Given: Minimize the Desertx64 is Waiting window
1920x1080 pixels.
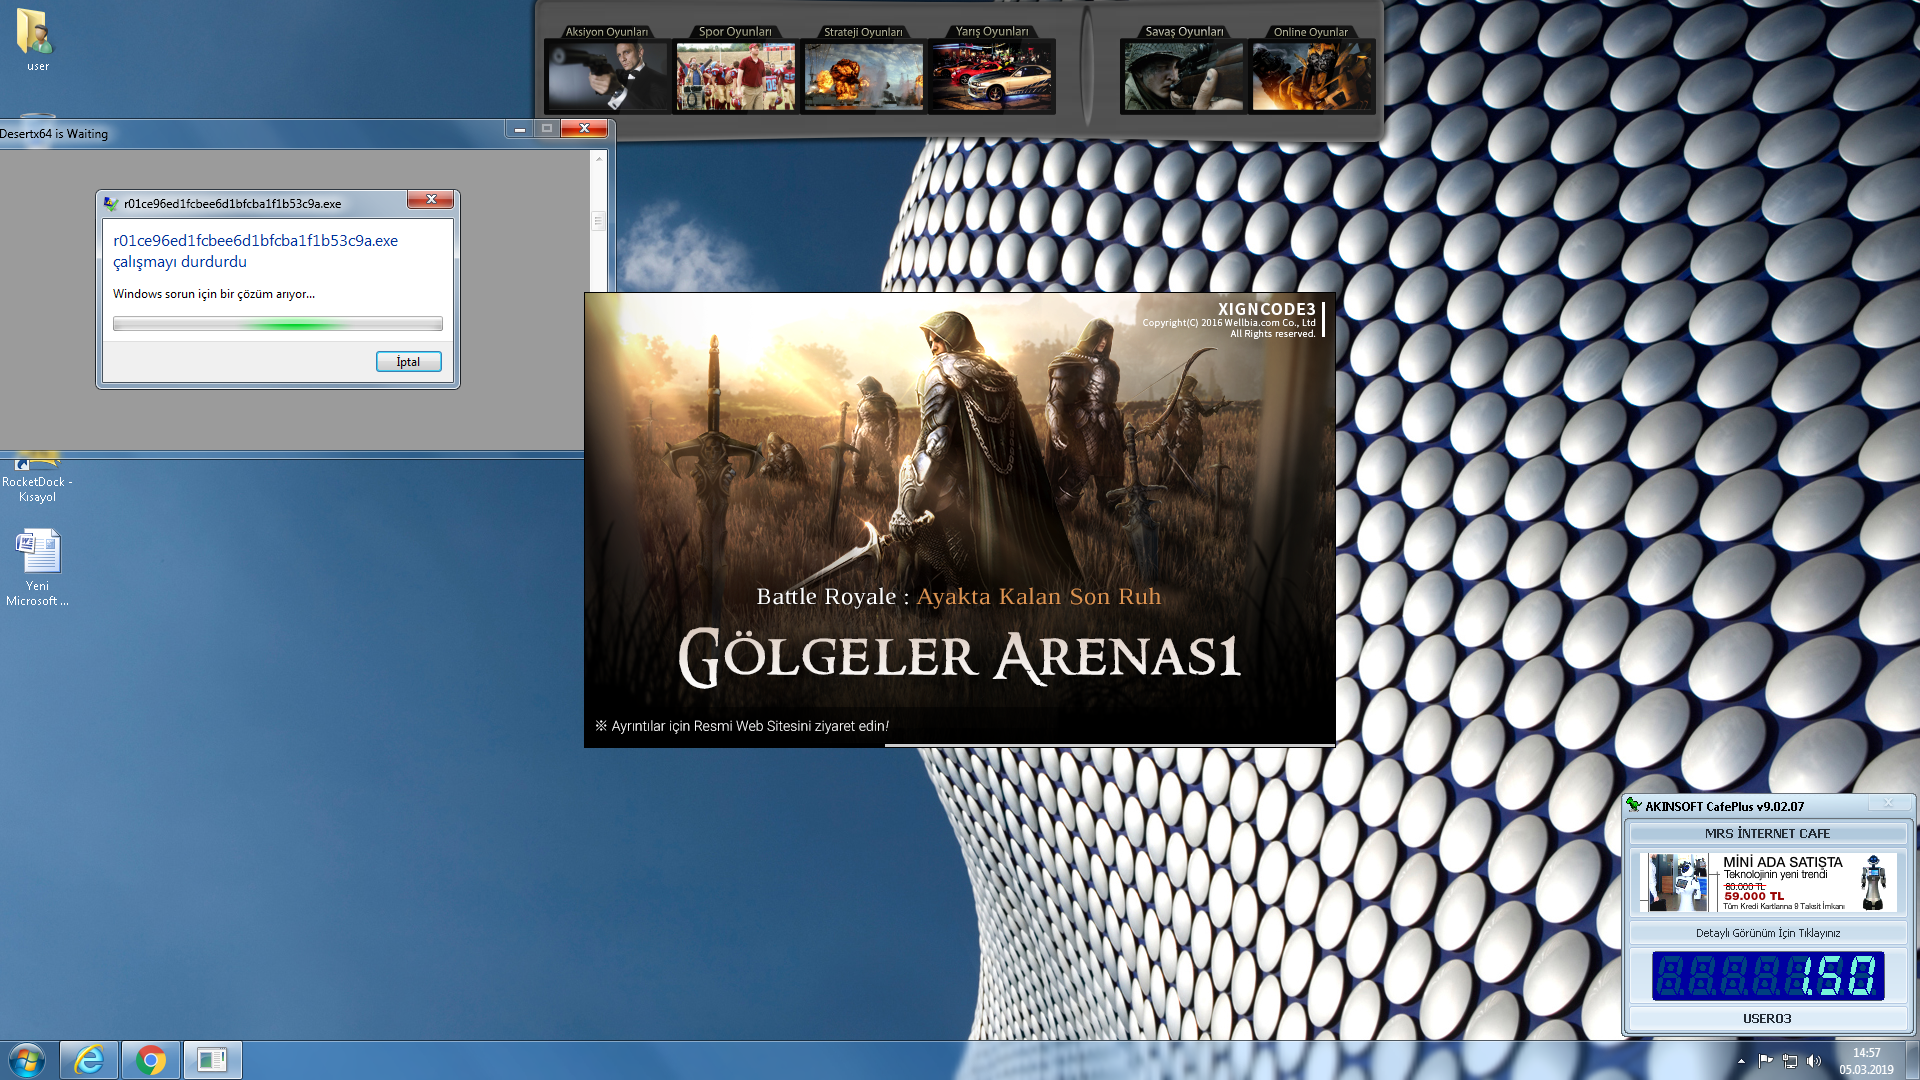Looking at the screenshot, I should pos(519,128).
